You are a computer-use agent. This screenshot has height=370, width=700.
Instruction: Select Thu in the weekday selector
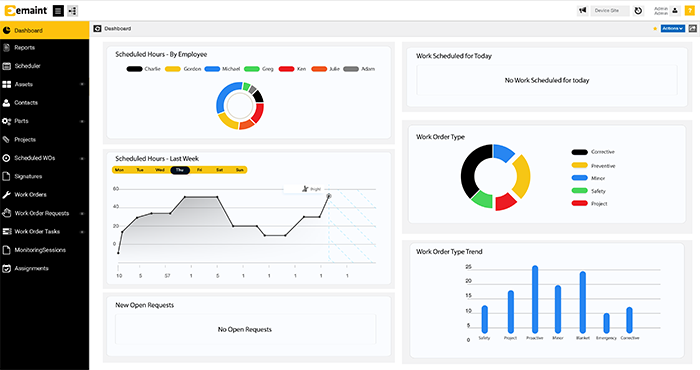coord(180,170)
